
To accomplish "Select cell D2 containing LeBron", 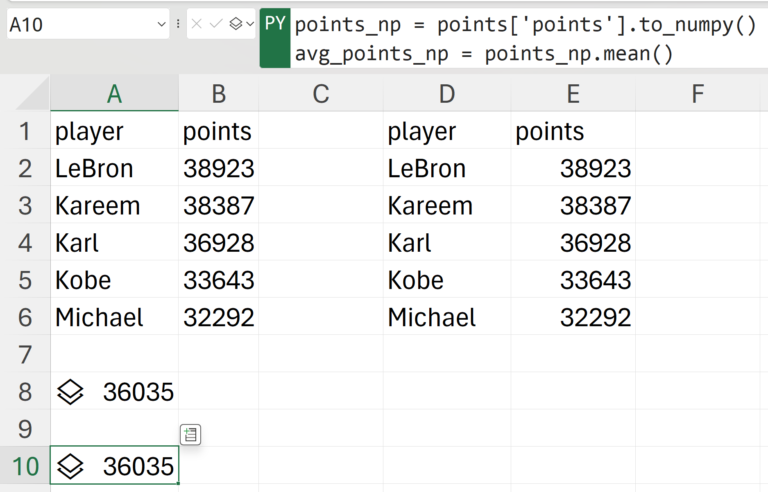I will click(447, 169).
